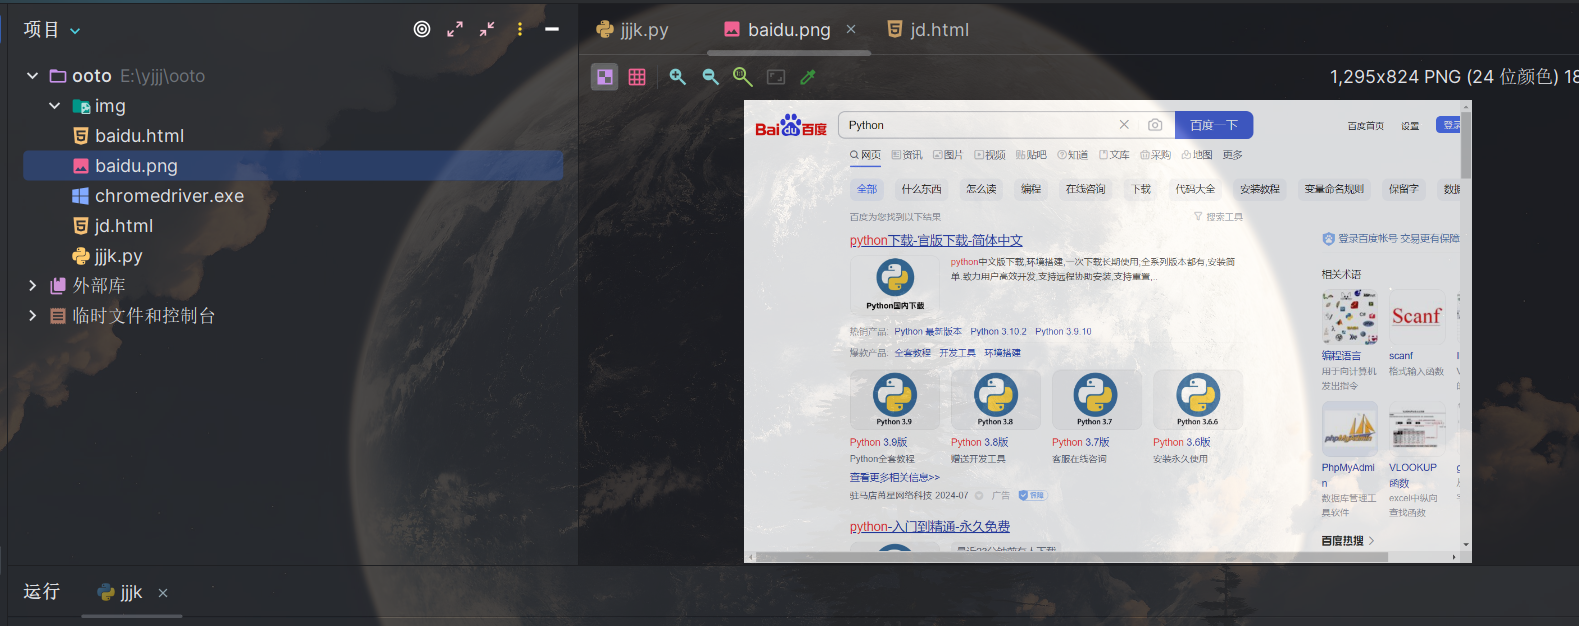The image size is (1579, 626).
Task: Close the baidu.png editor tab
Action: [851, 29]
